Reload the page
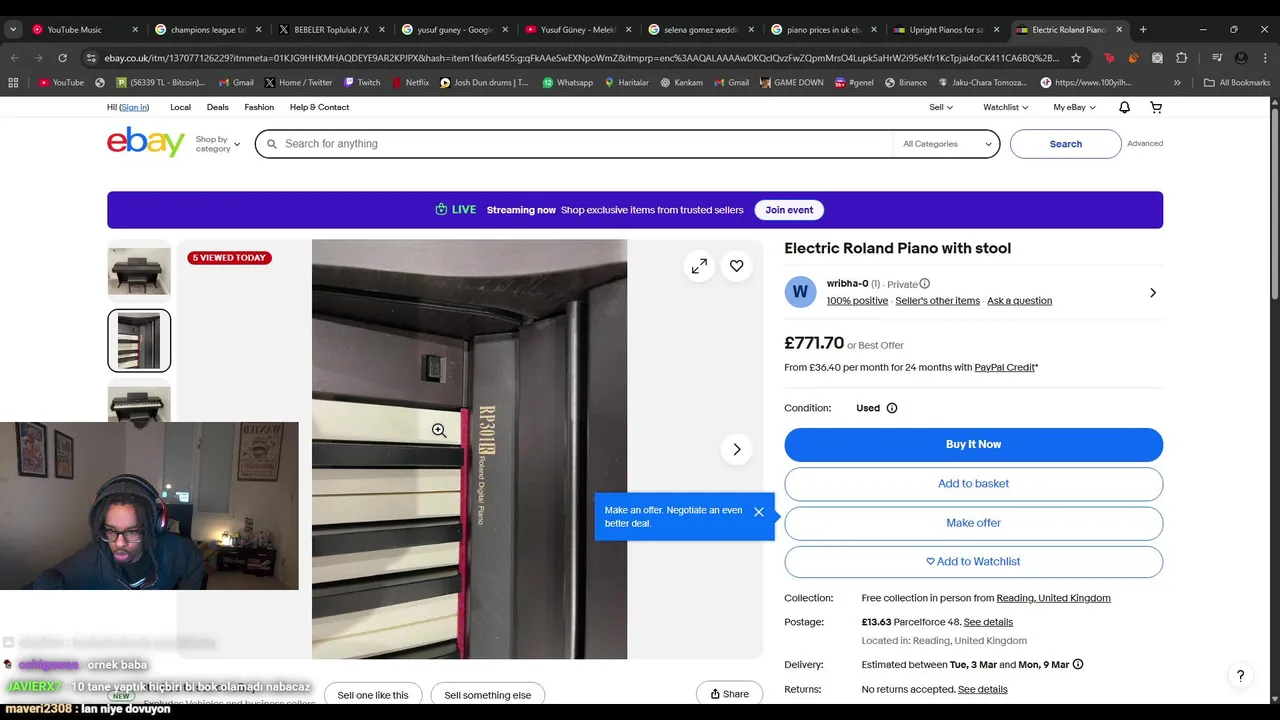The image size is (1280, 720). pos(62,58)
